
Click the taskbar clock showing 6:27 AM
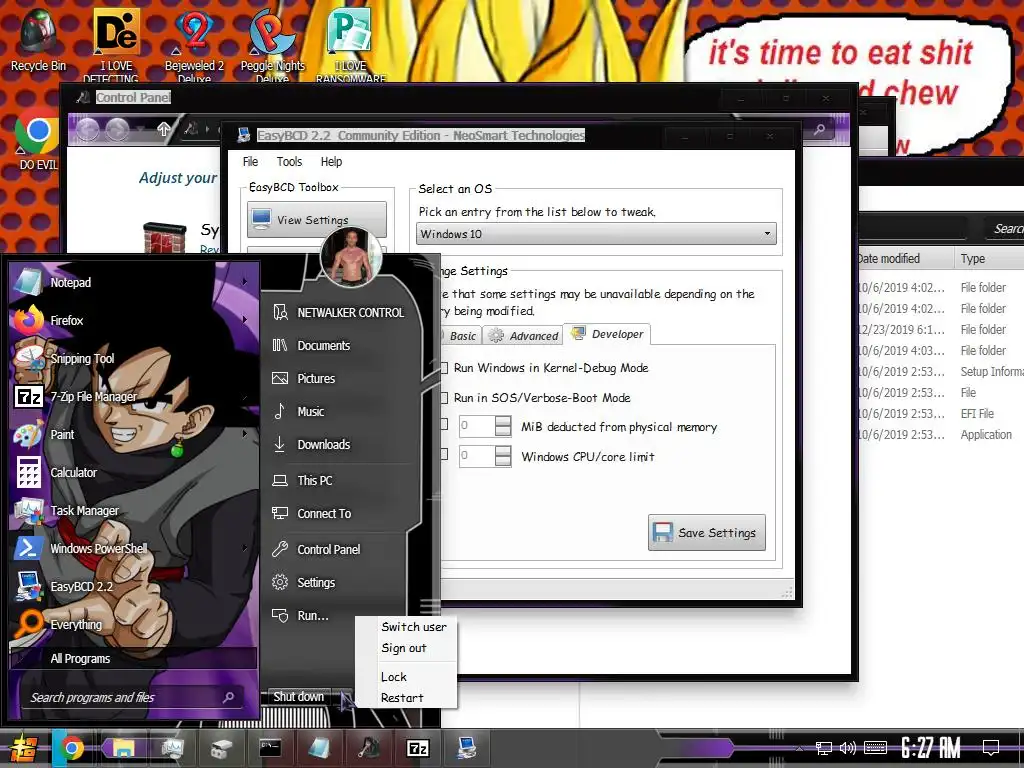click(x=930, y=748)
